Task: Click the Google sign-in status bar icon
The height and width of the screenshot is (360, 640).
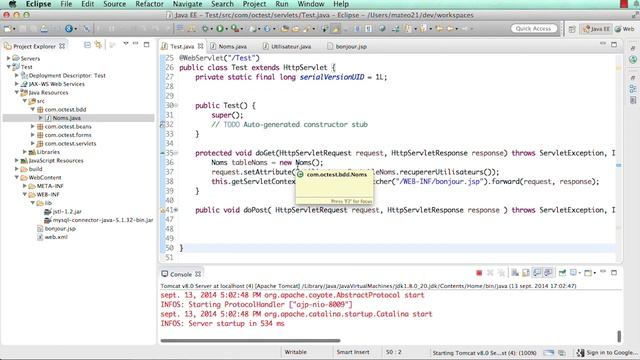Action: pos(580,352)
